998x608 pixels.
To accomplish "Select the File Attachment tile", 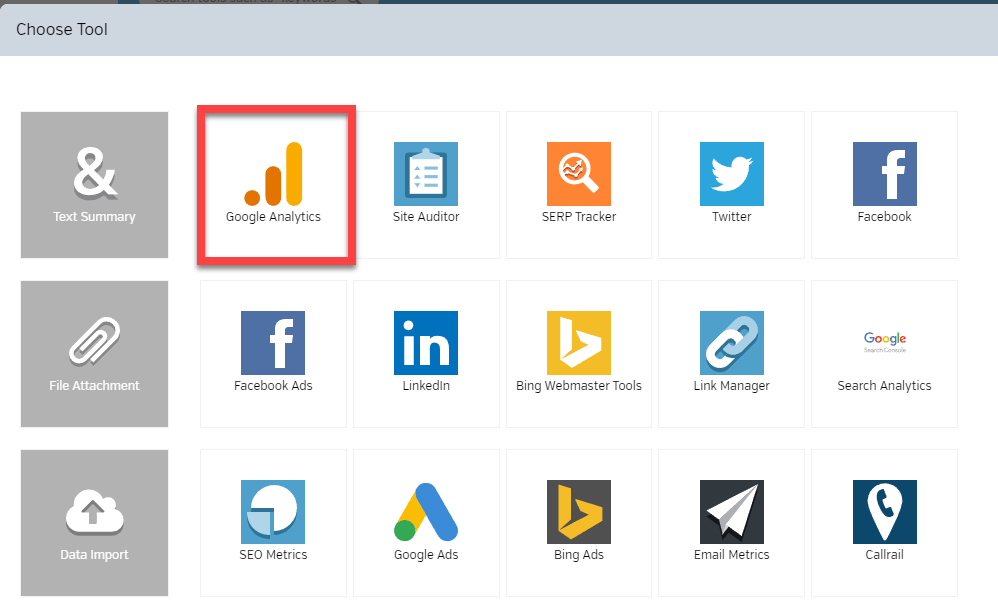I will pos(94,354).
